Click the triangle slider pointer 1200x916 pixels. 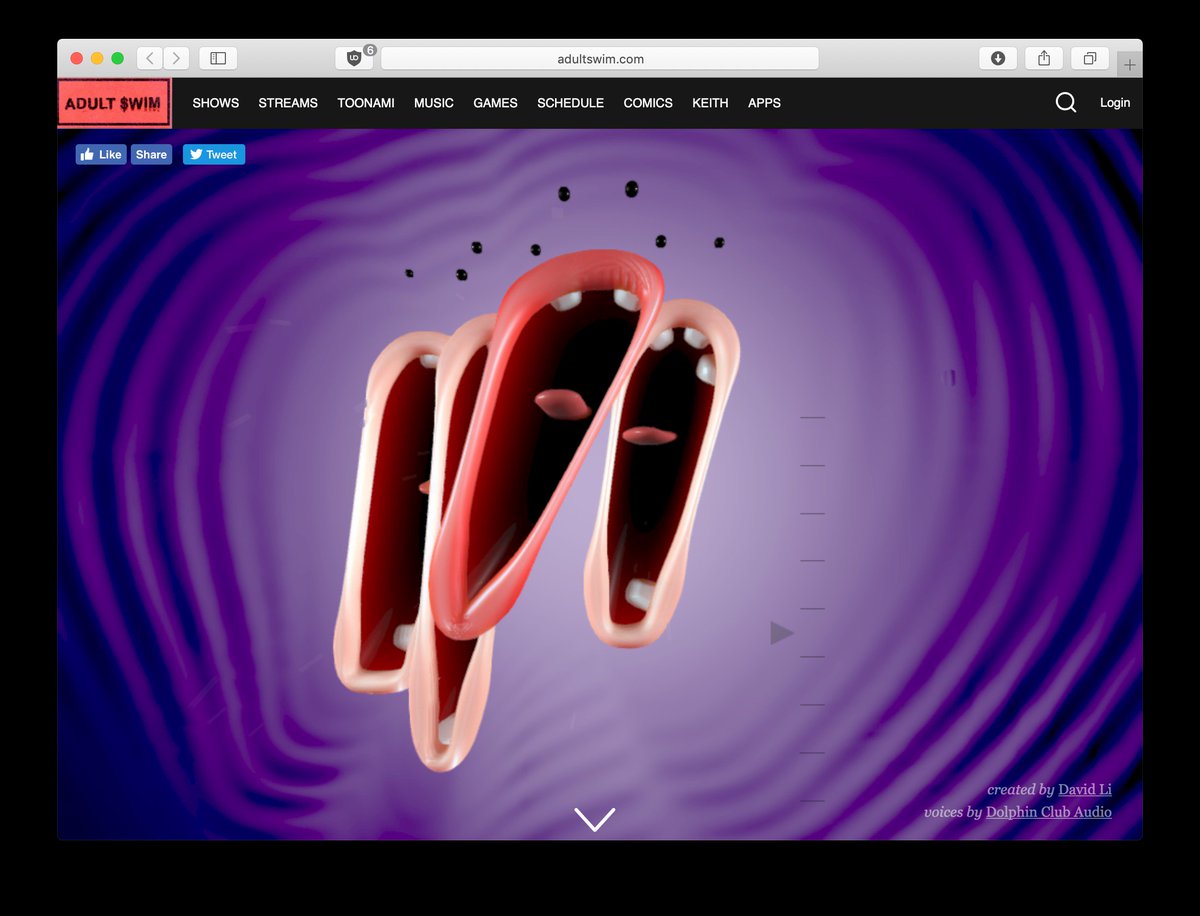[782, 633]
